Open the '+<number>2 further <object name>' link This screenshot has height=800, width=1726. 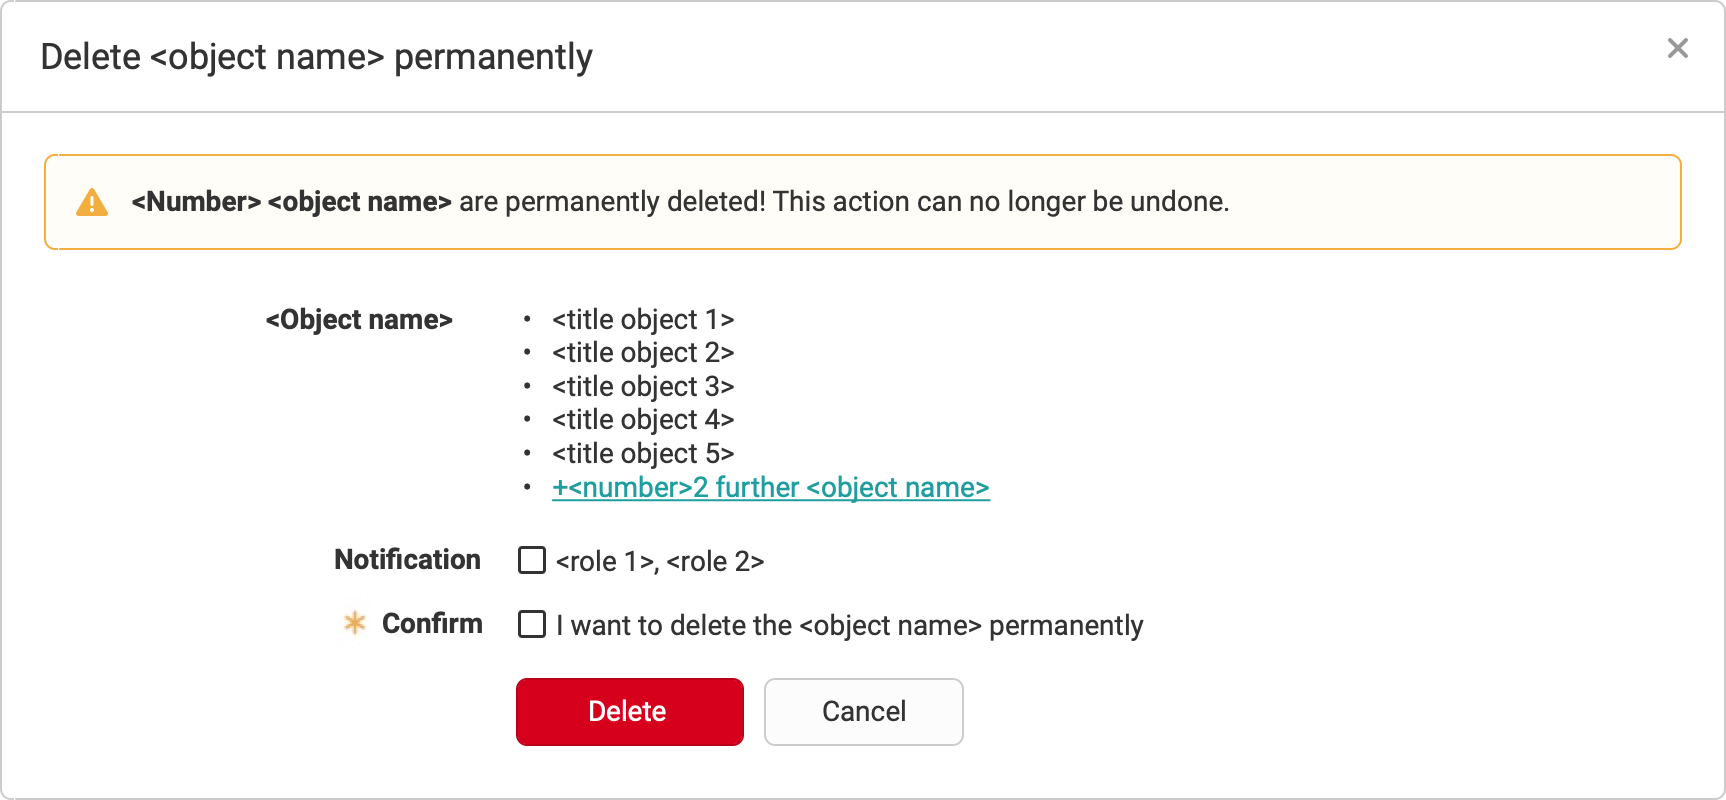(770, 487)
